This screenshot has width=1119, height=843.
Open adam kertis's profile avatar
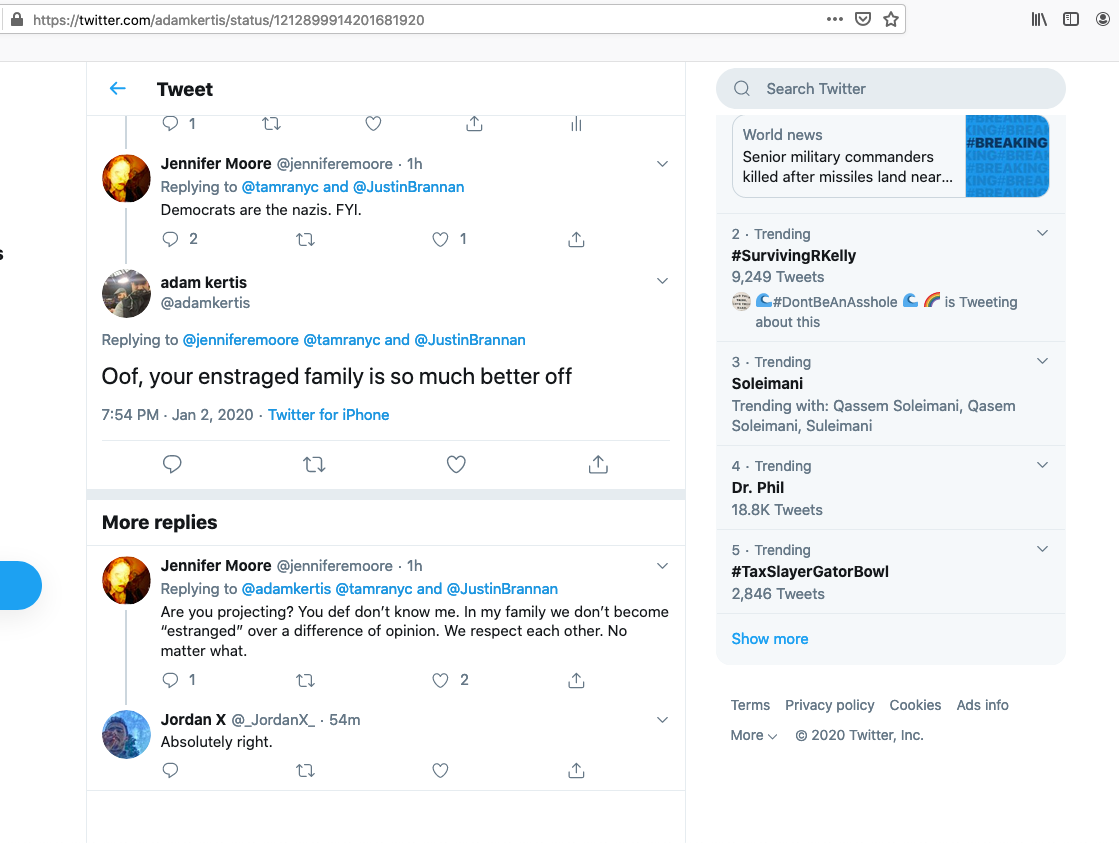coord(127,293)
